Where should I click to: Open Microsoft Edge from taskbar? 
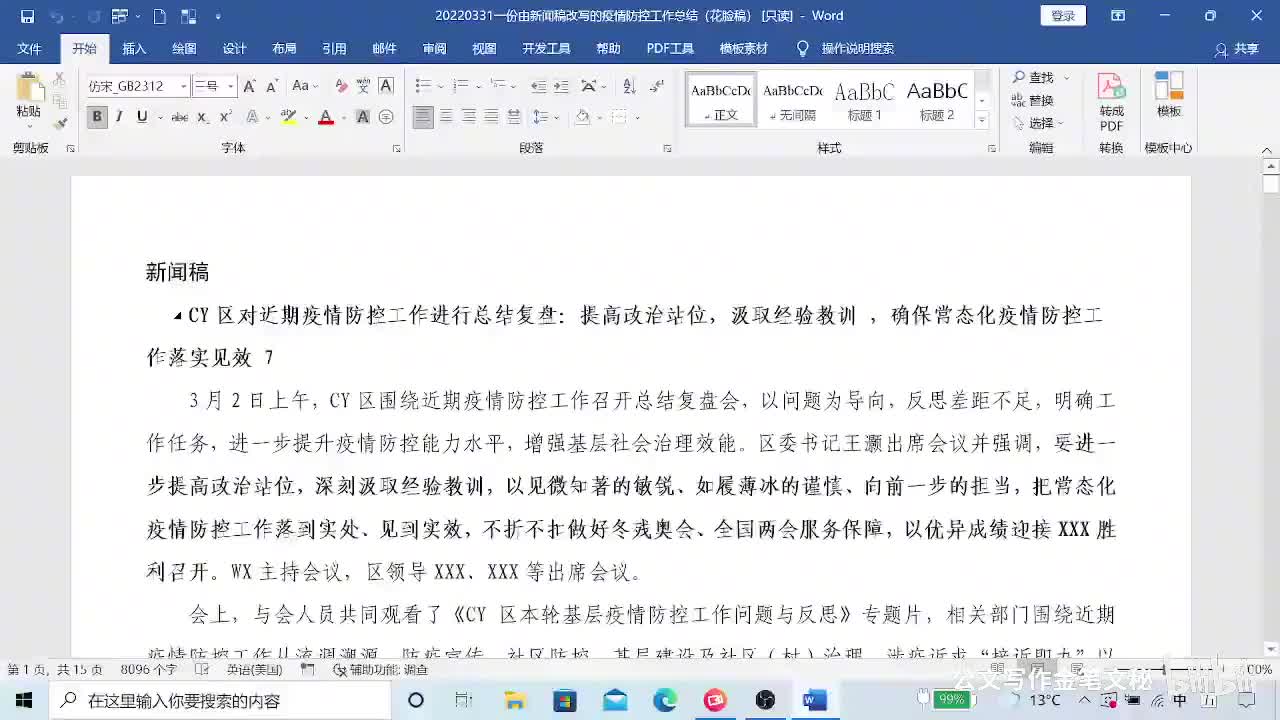tap(665, 700)
